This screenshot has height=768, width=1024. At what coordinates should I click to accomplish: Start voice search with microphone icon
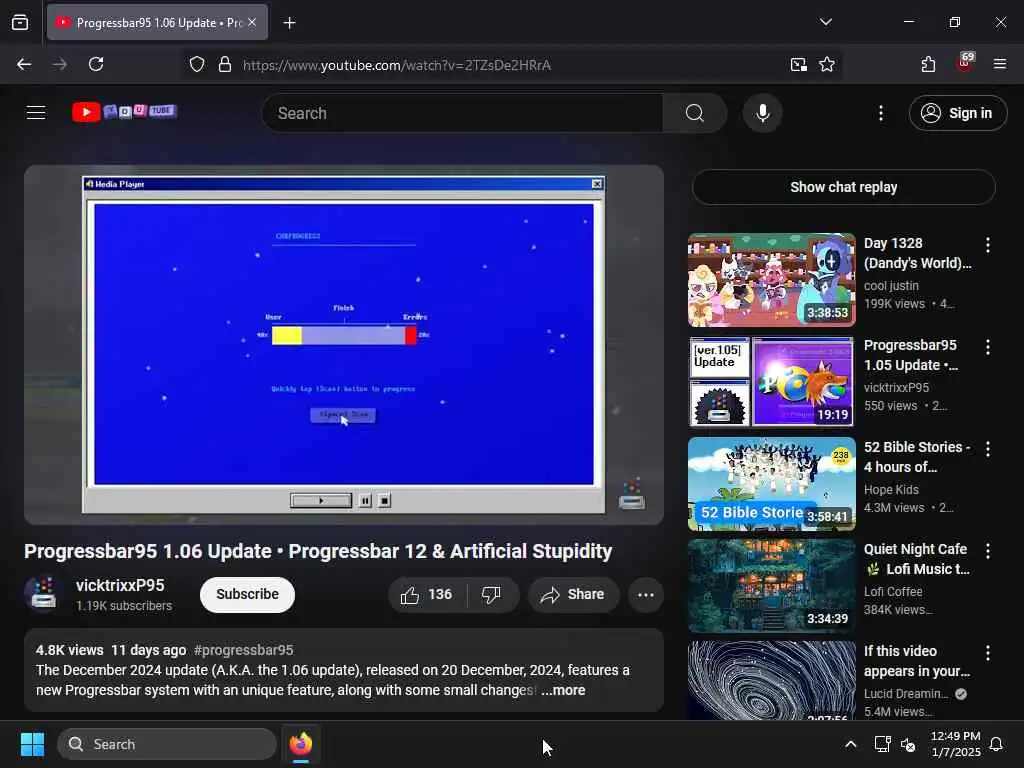pyautogui.click(x=762, y=113)
